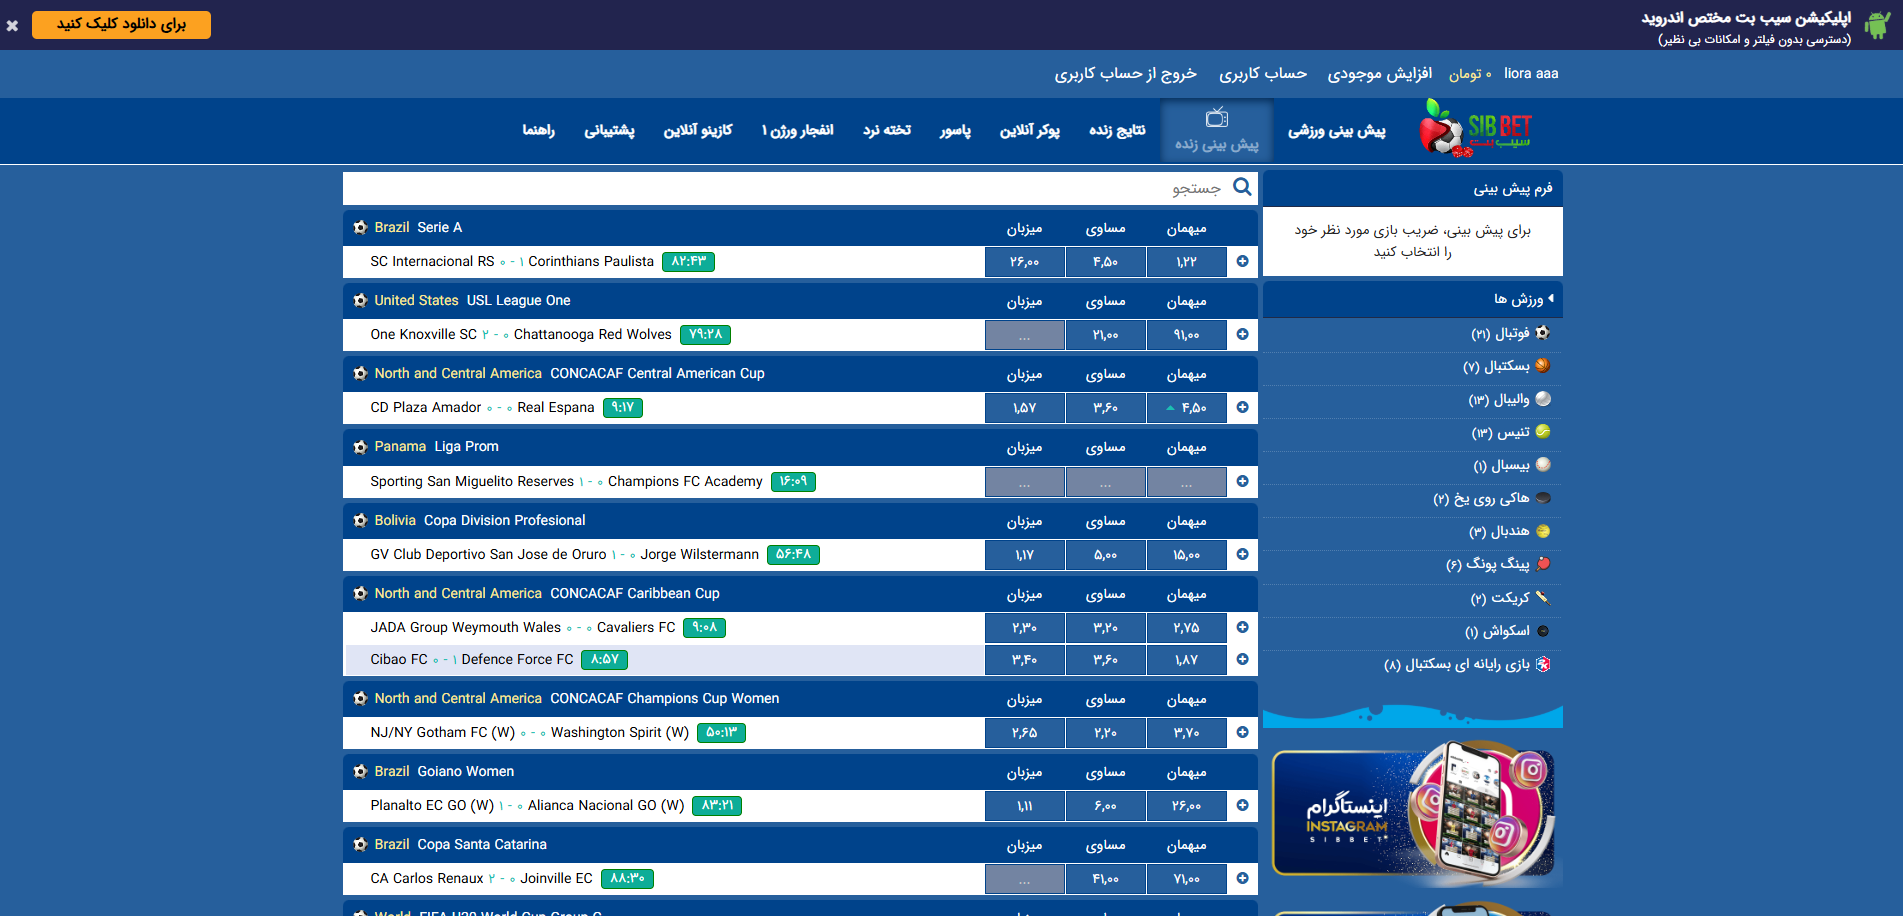Click into the match search field
1903x916 pixels.
(x=780, y=188)
